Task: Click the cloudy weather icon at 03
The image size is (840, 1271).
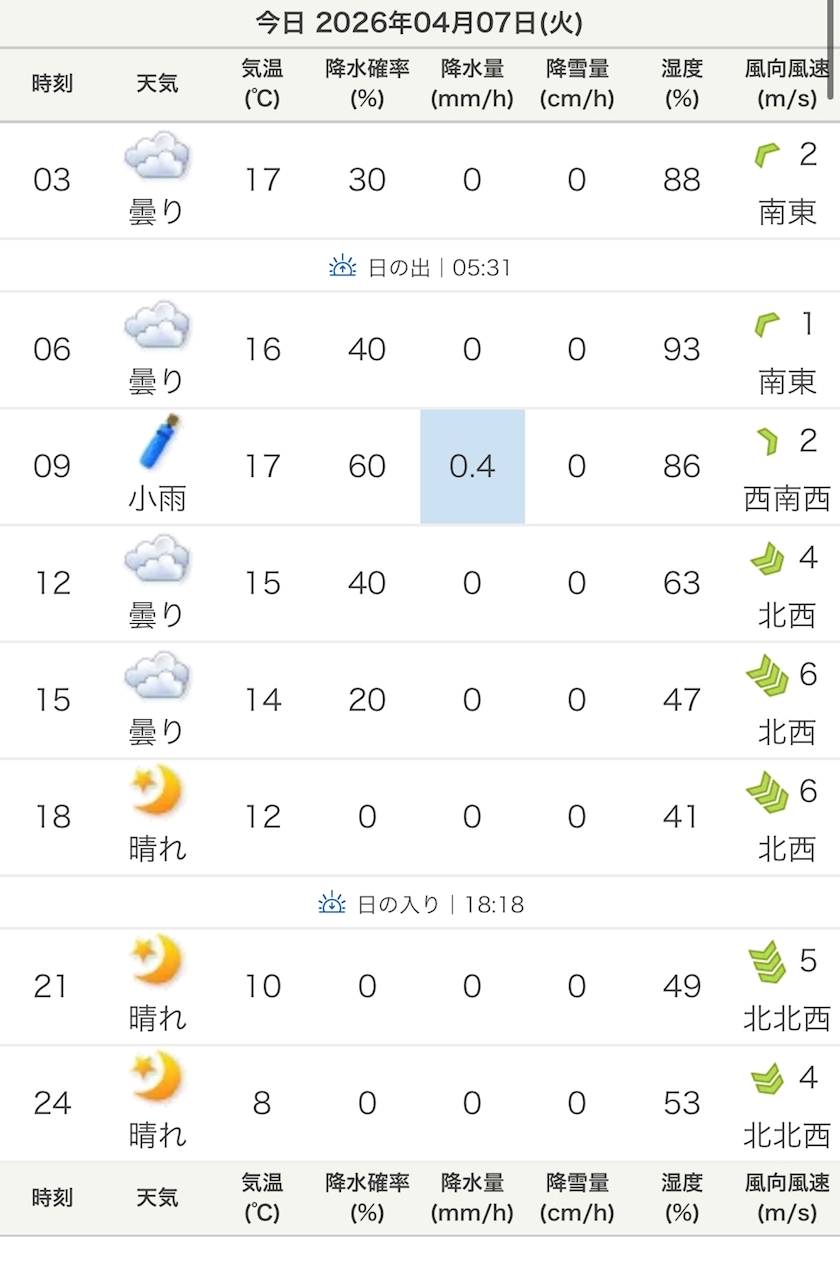Action: tap(157, 156)
